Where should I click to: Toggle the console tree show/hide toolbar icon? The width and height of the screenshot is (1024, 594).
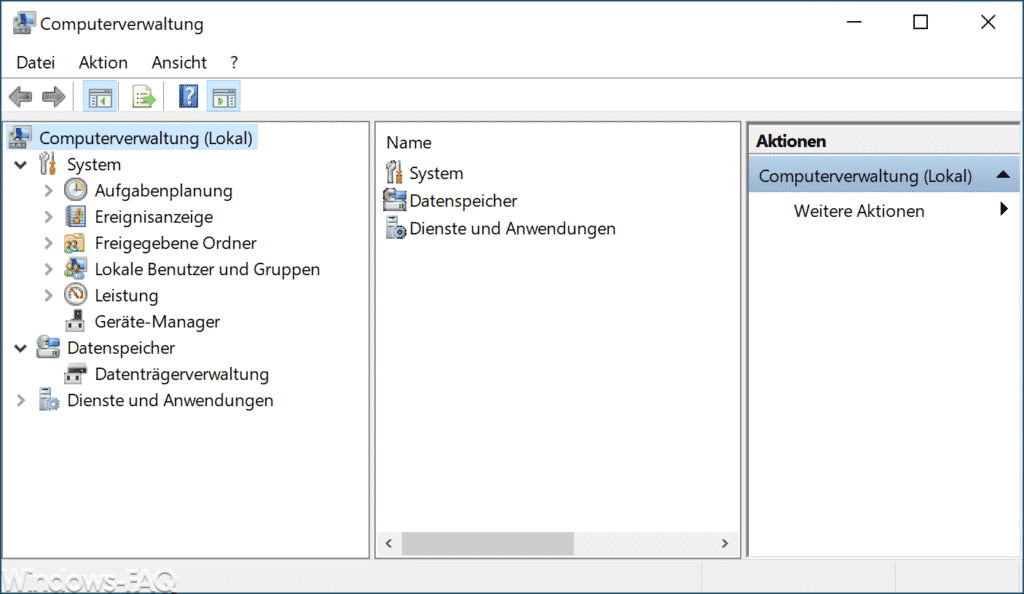pos(100,97)
